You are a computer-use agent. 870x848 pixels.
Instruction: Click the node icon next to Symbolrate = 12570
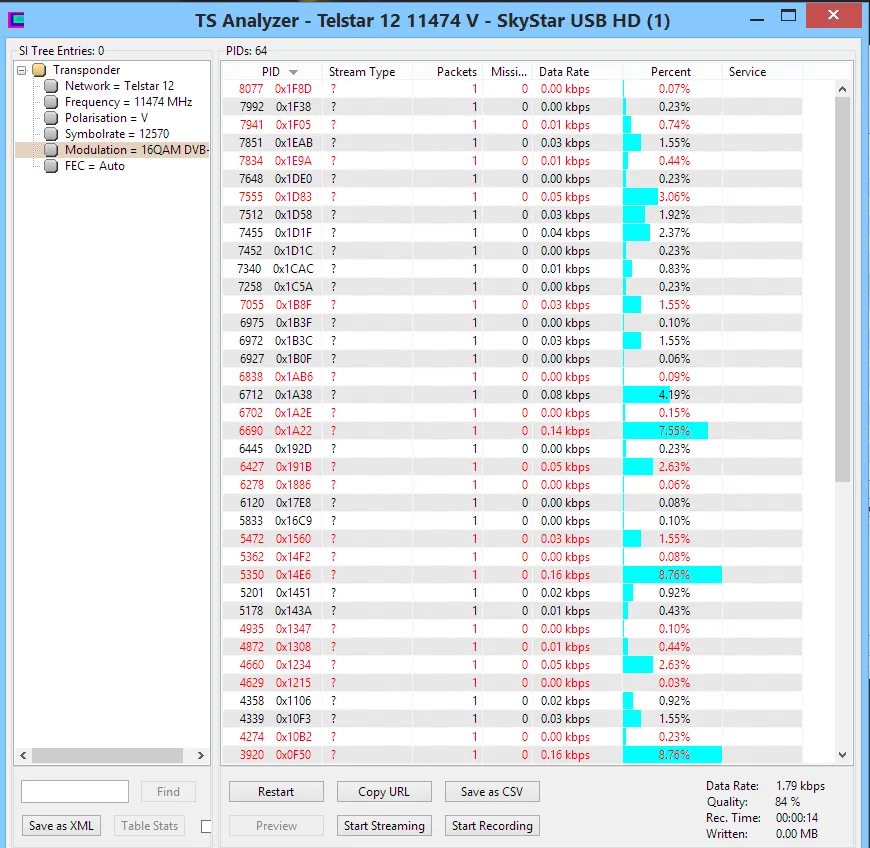51,134
